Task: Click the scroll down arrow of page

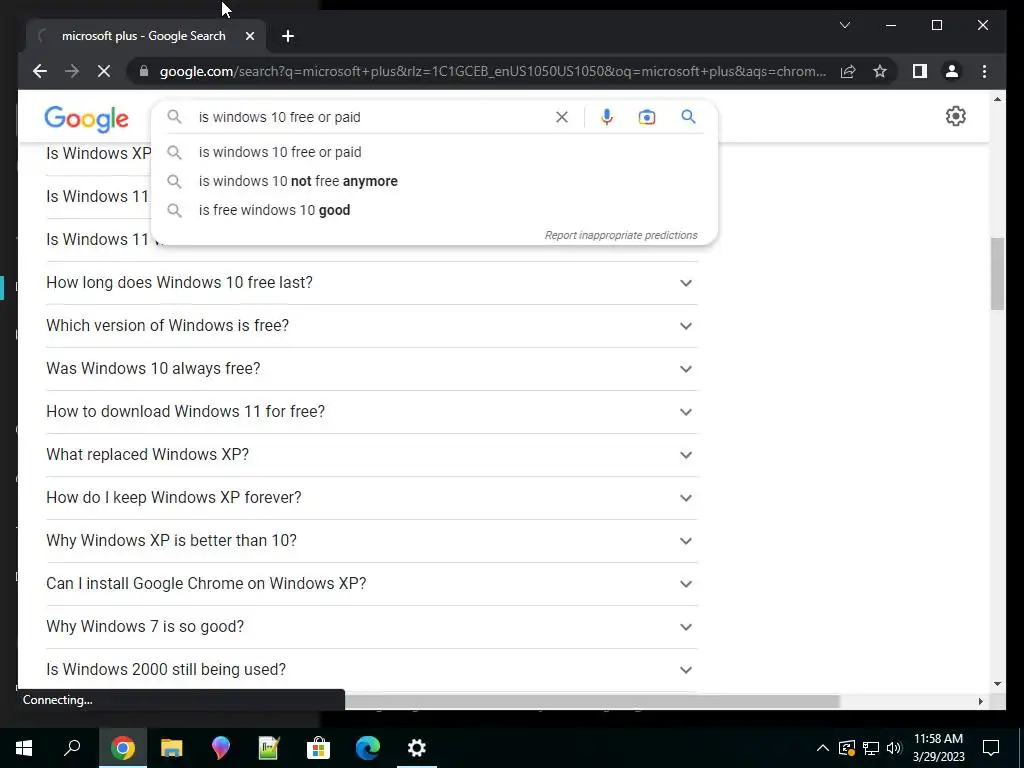Action: pos(997,684)
